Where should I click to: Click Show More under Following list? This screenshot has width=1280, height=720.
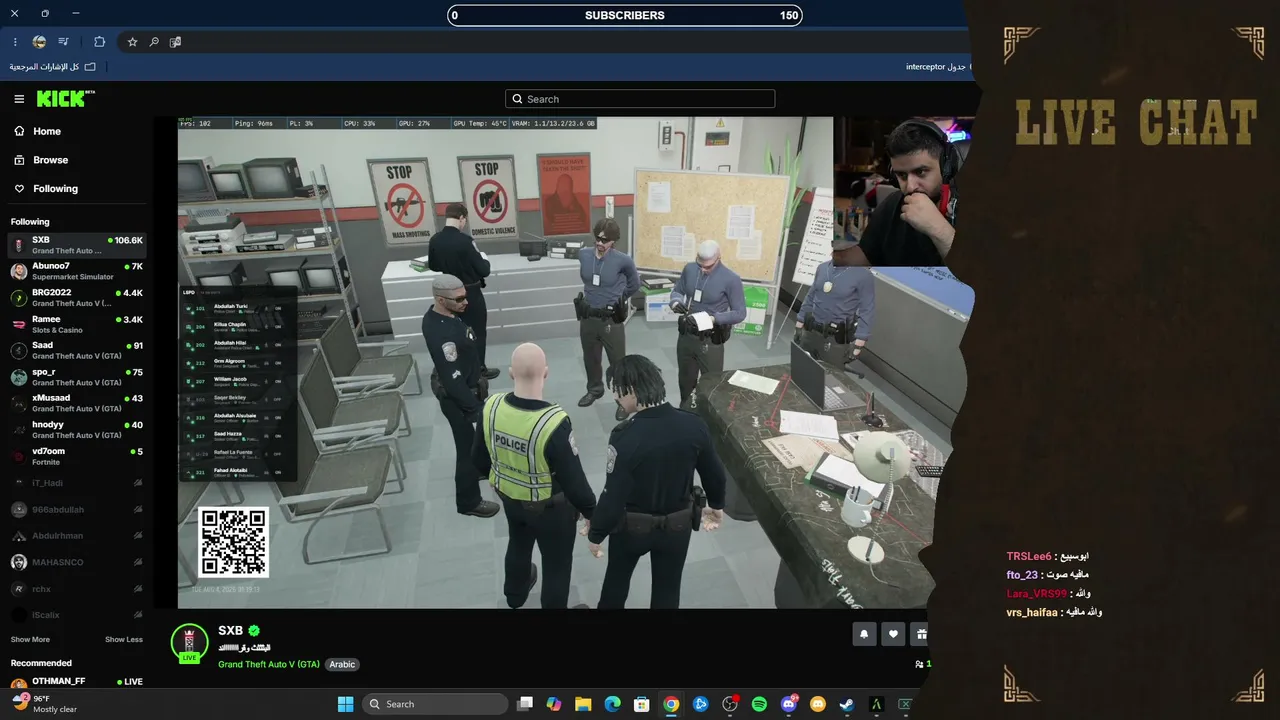pyautogui.click(x=30, y=639)
